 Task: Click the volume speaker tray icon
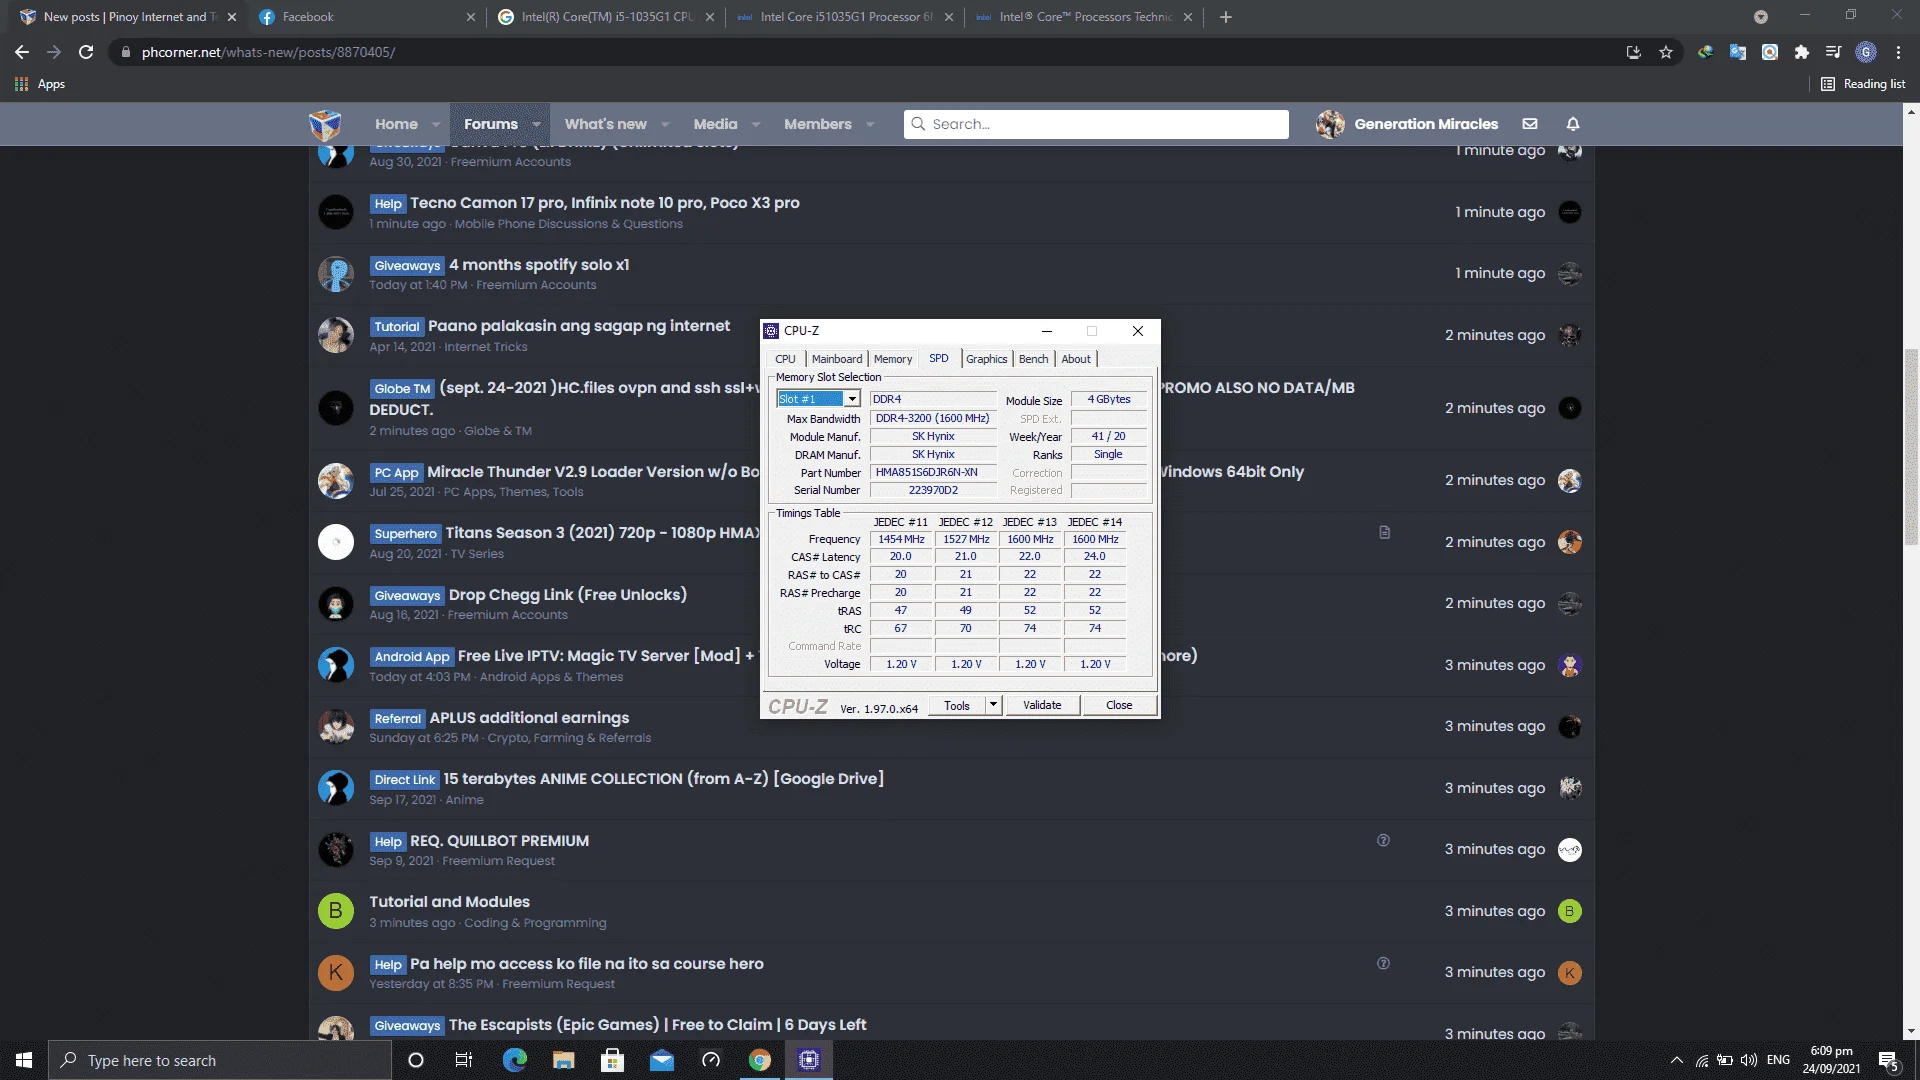[x=1749, y=1060]
